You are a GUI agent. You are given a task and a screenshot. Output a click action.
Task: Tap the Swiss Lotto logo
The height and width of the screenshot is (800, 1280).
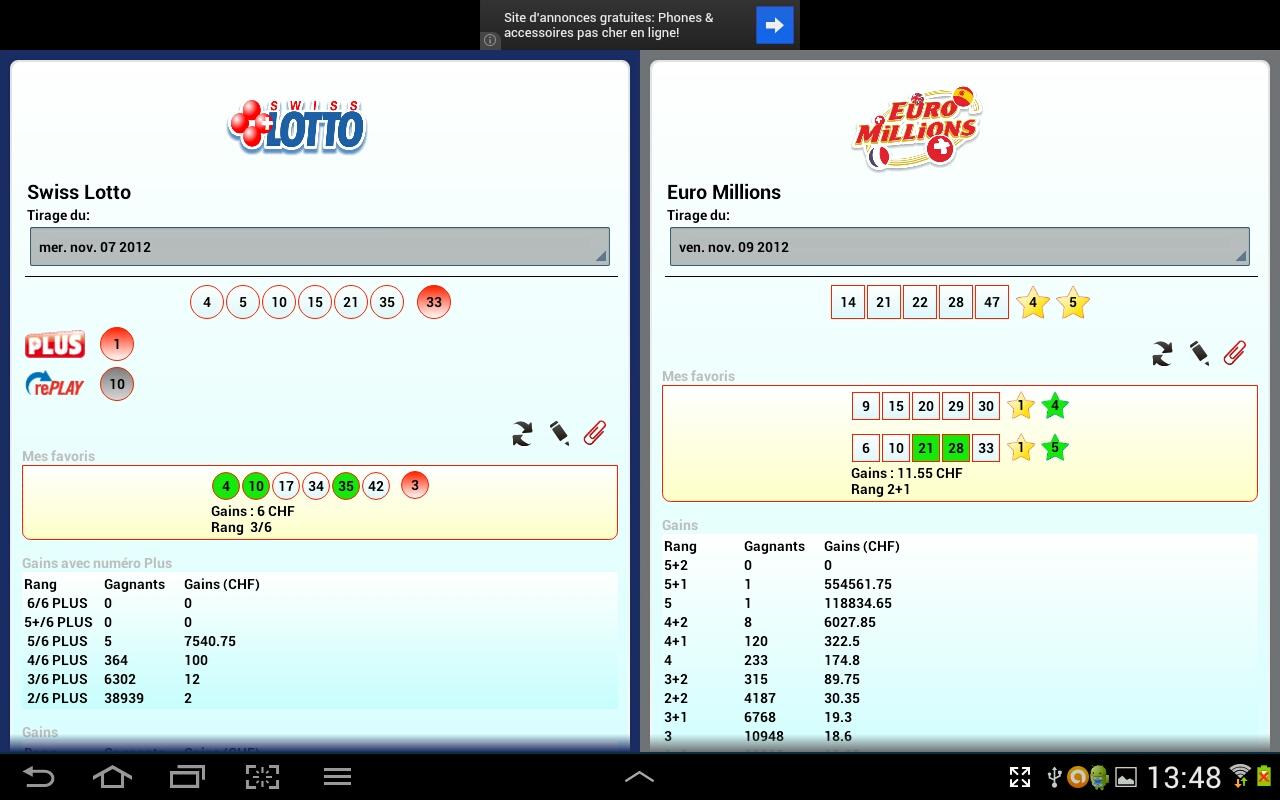point(297,126)
